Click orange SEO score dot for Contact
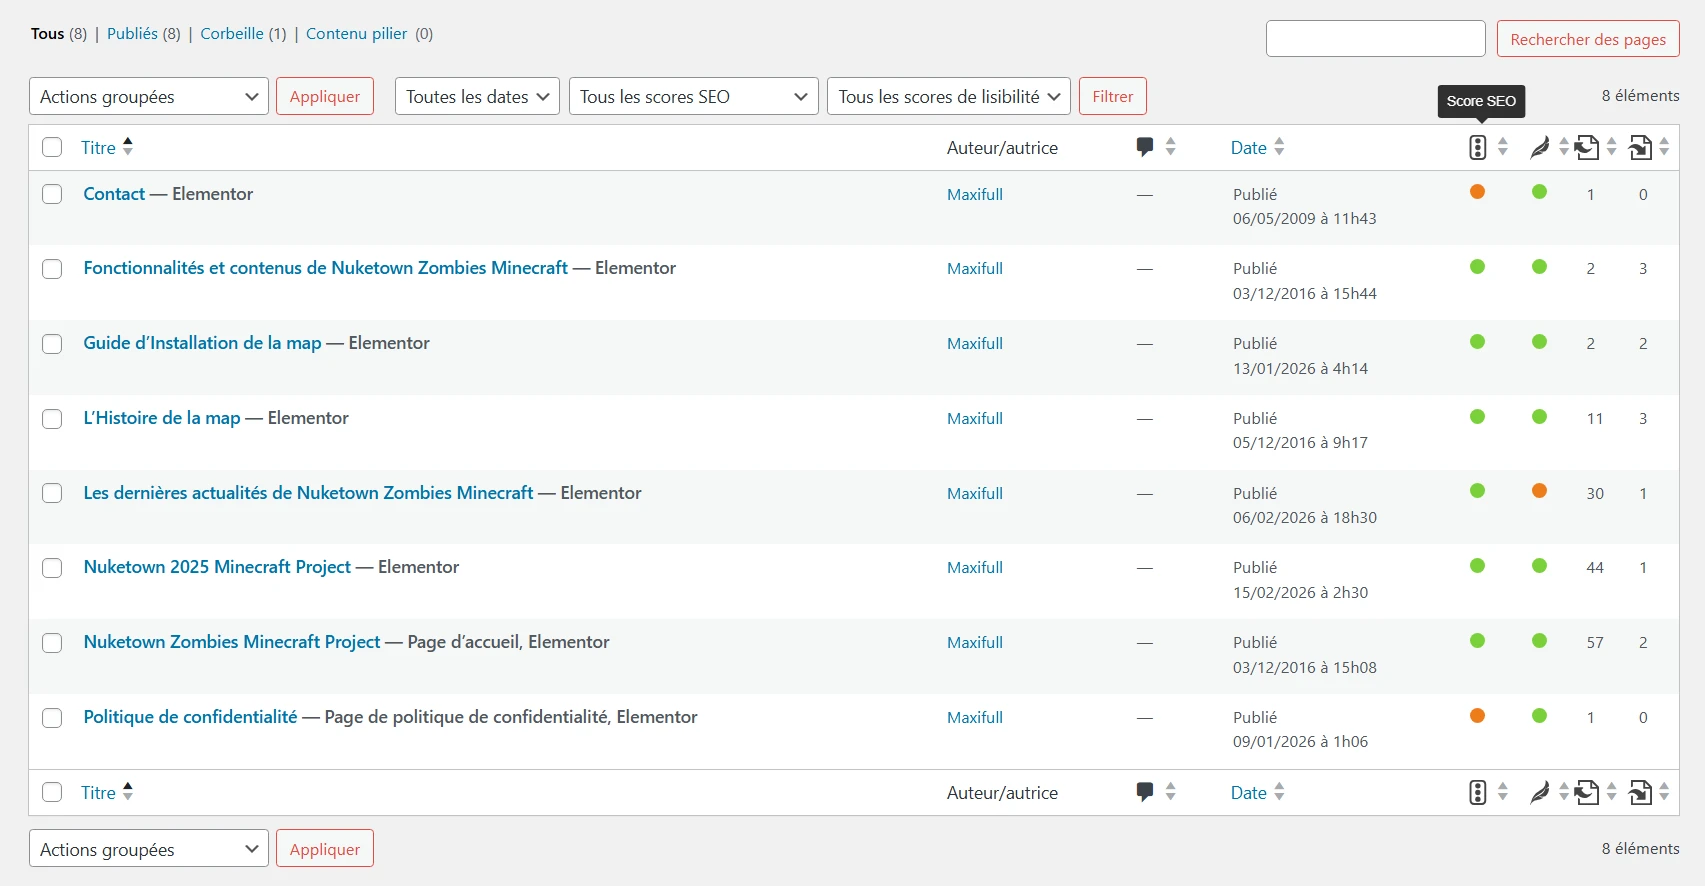Image resolution: width=1705 pixels, height=886 pixels. click(1477, 192)
